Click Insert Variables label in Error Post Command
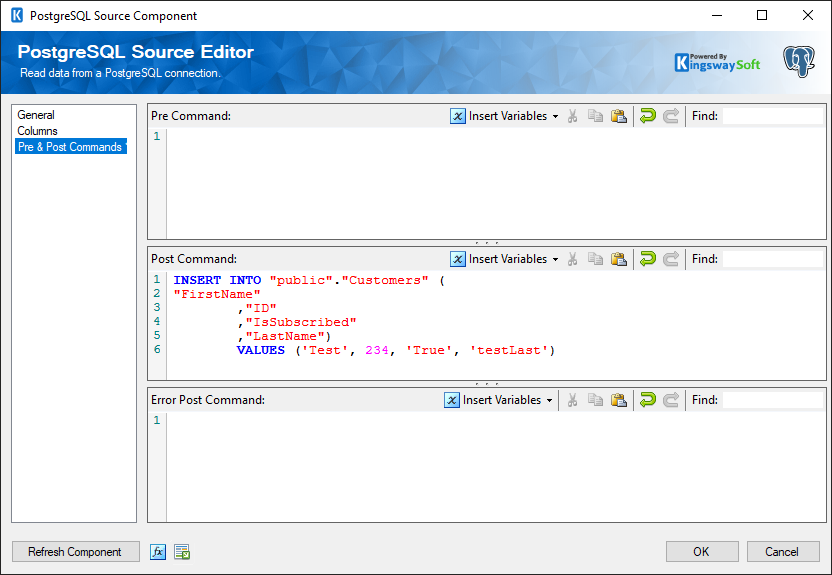 click(502, 400)
